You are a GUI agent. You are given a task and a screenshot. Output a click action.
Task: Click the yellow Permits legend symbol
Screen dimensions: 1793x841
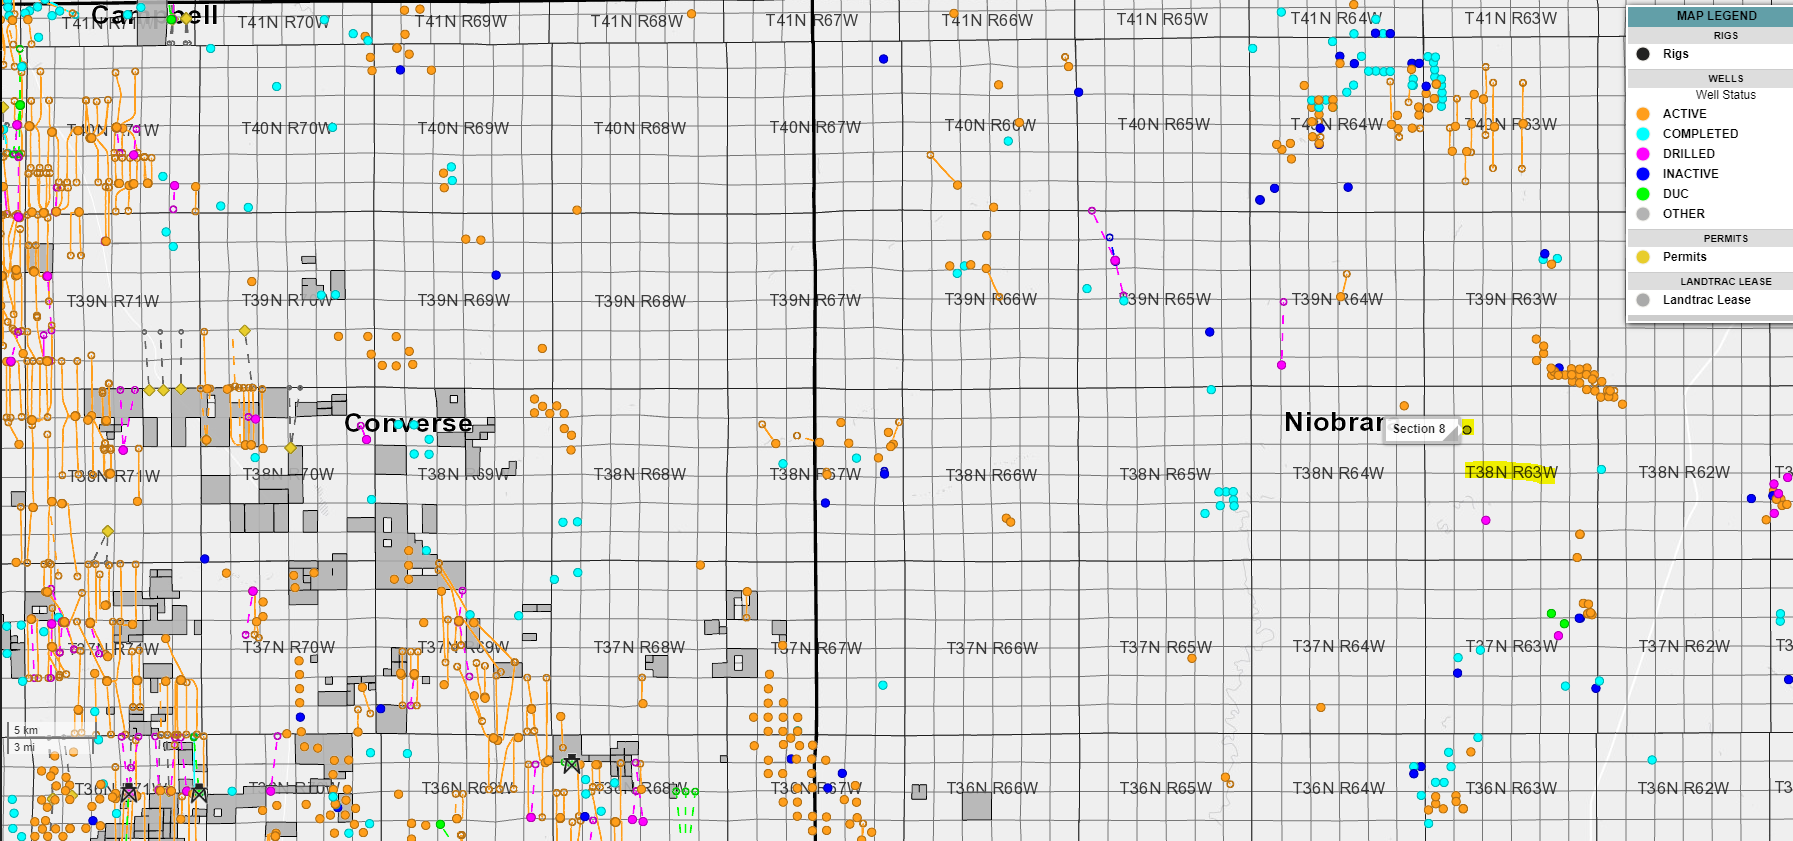(x=1643, y=257)
